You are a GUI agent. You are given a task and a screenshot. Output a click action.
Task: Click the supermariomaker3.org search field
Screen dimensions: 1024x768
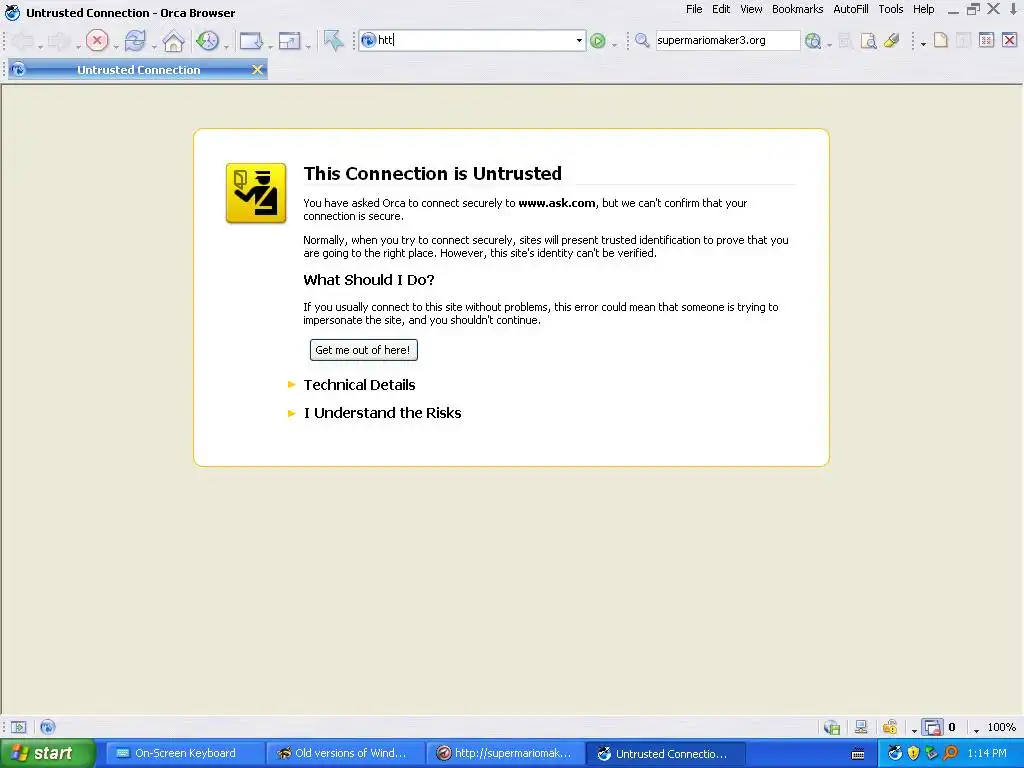[727, 40]
